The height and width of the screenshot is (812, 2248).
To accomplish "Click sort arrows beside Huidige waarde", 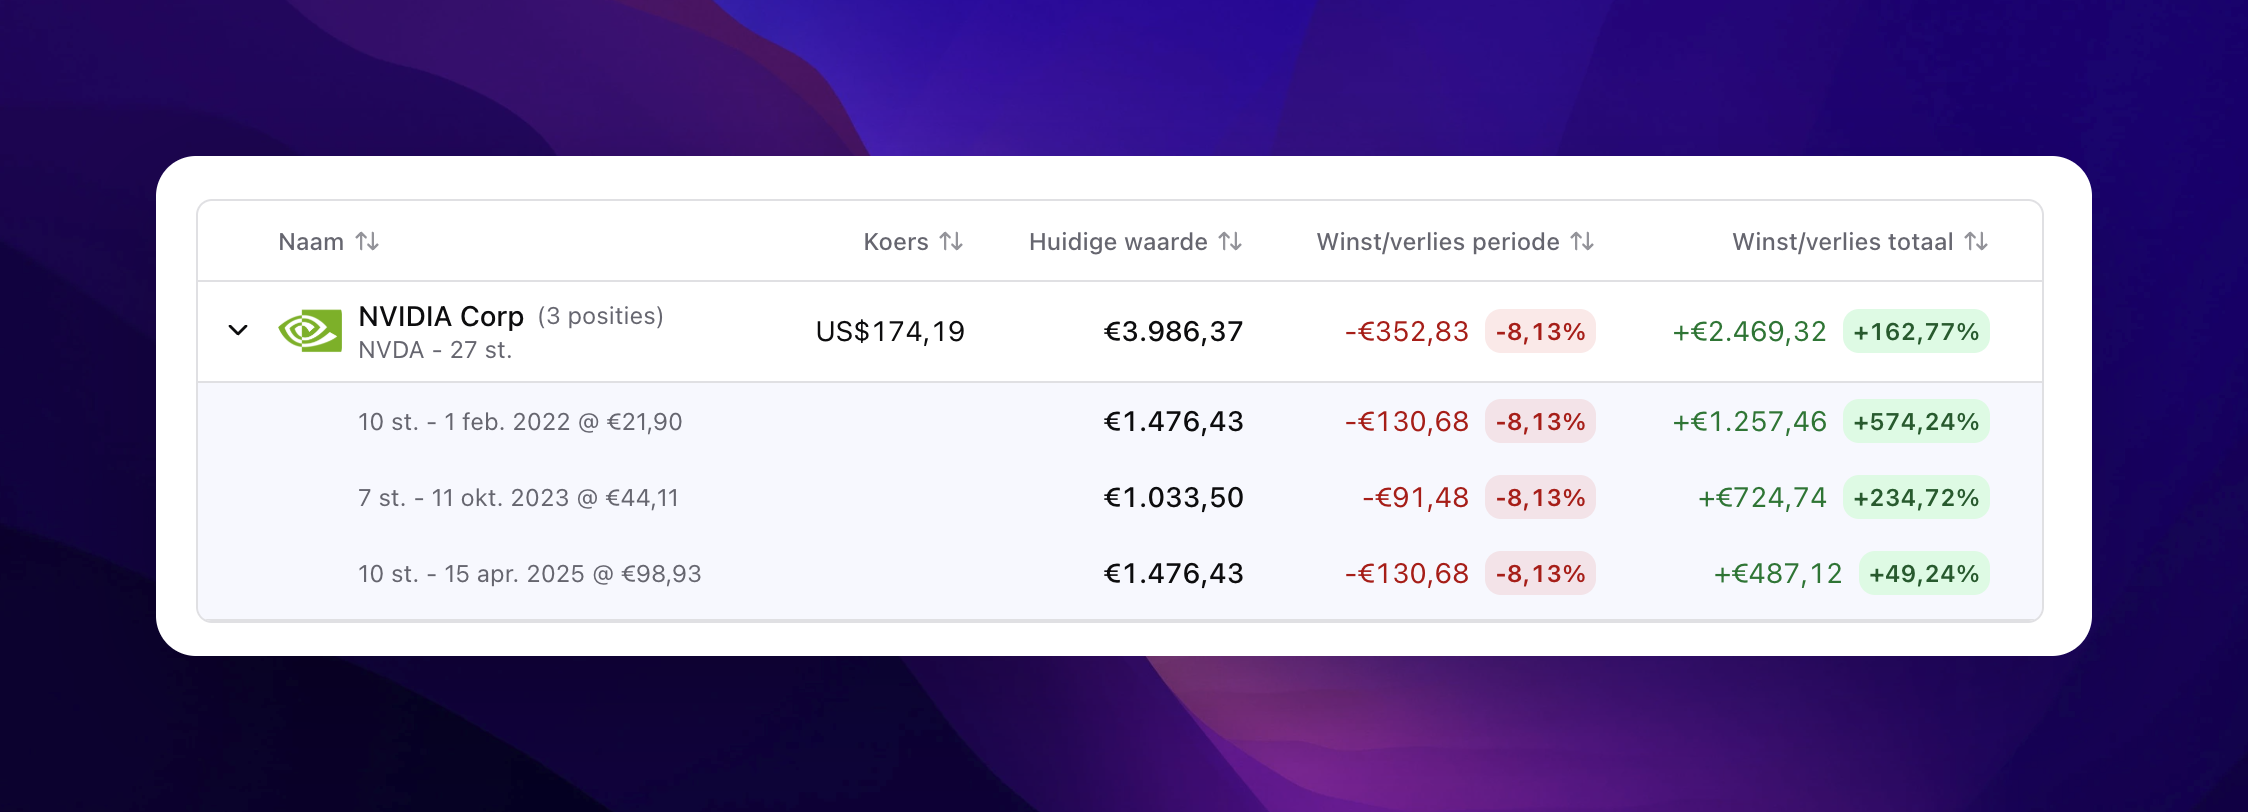I will point(1230,242).
